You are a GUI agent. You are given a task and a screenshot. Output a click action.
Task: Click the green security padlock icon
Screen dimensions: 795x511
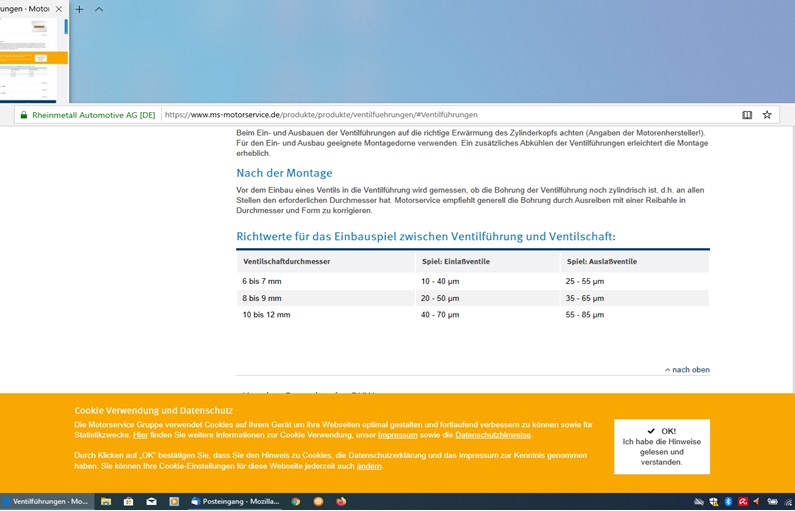(x=22, y=115)
